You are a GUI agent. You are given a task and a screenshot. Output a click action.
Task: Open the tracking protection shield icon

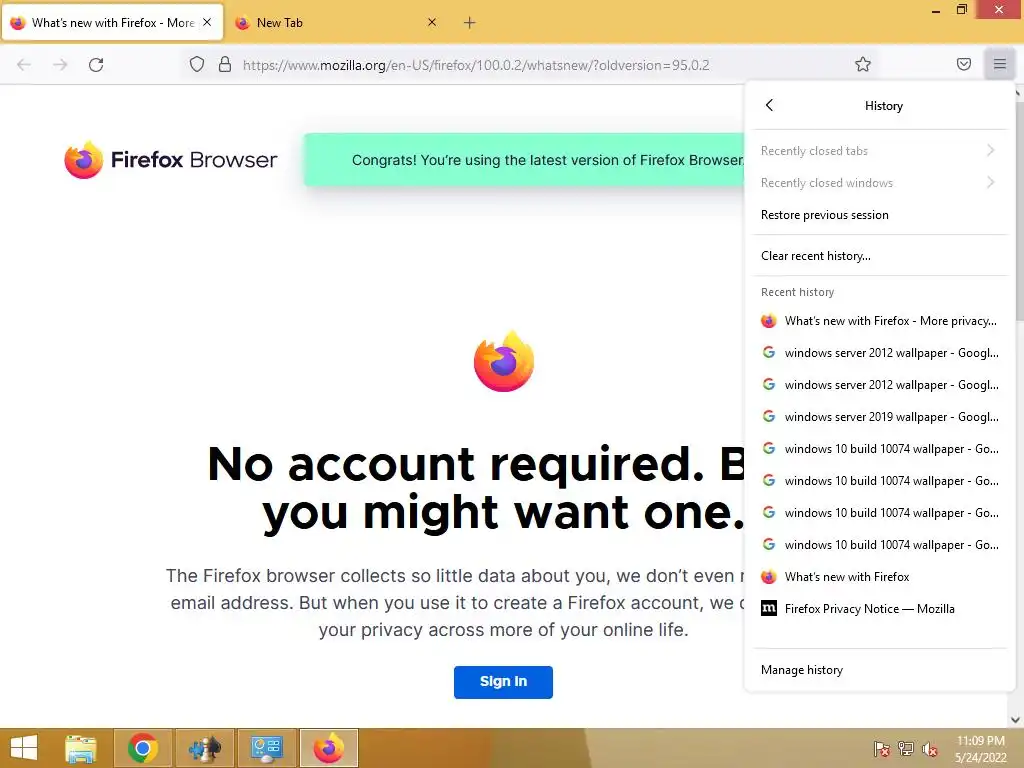[197, 65]
